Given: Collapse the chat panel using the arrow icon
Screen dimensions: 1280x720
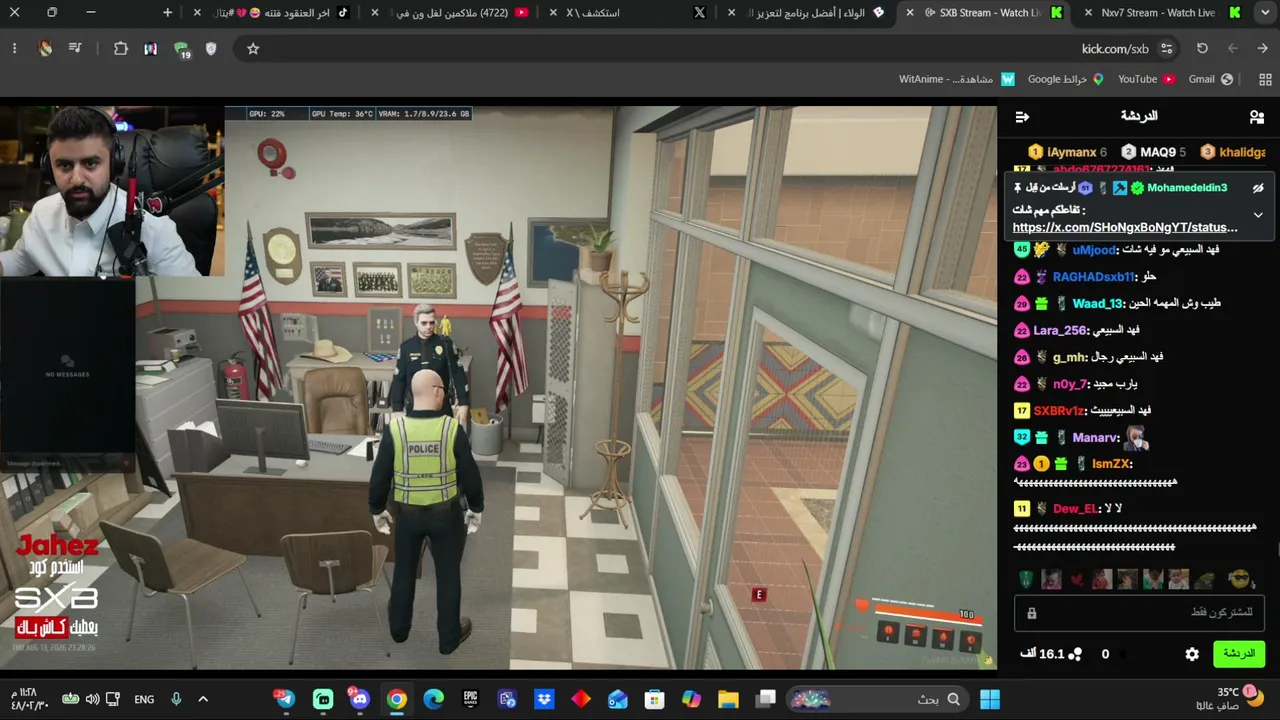Looking at the screenshot, I should pyautogui.click(x=1022, y=117).
